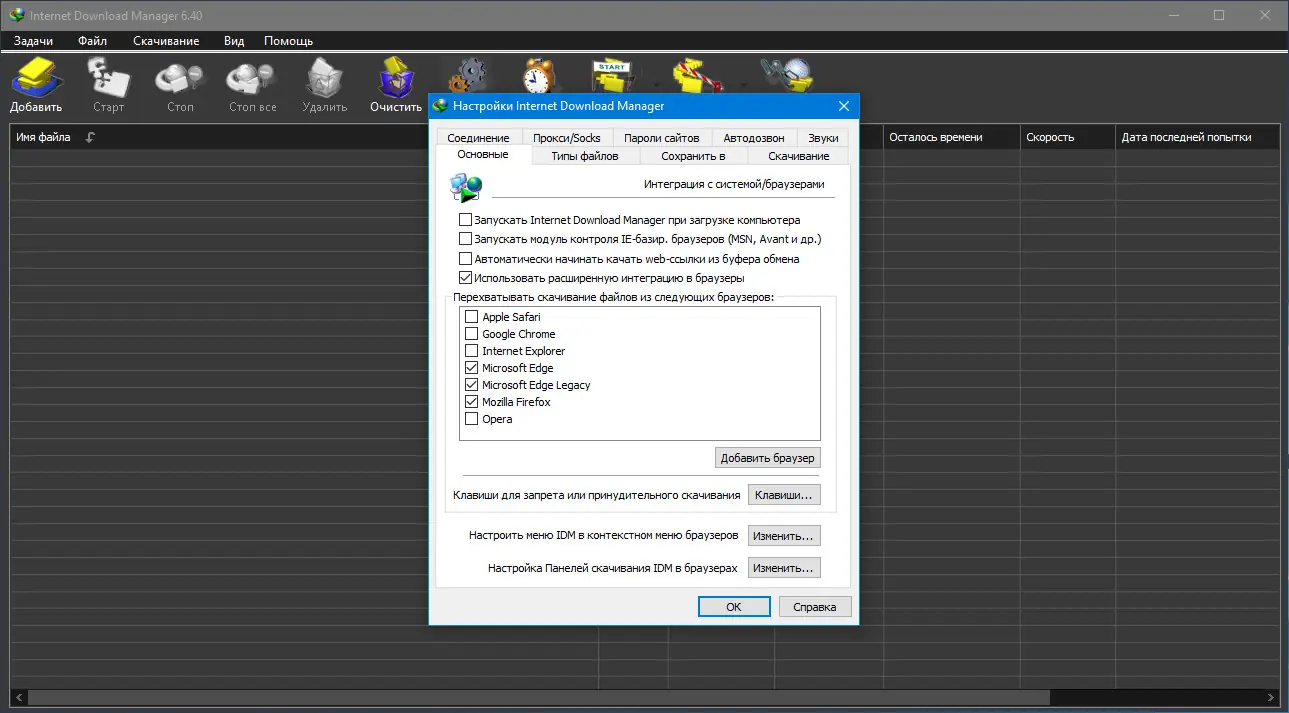Check the Internet Explorer browser box
Image resolution: width=1289 pixels, height=713 pixels.
click(x=472, y=351)
